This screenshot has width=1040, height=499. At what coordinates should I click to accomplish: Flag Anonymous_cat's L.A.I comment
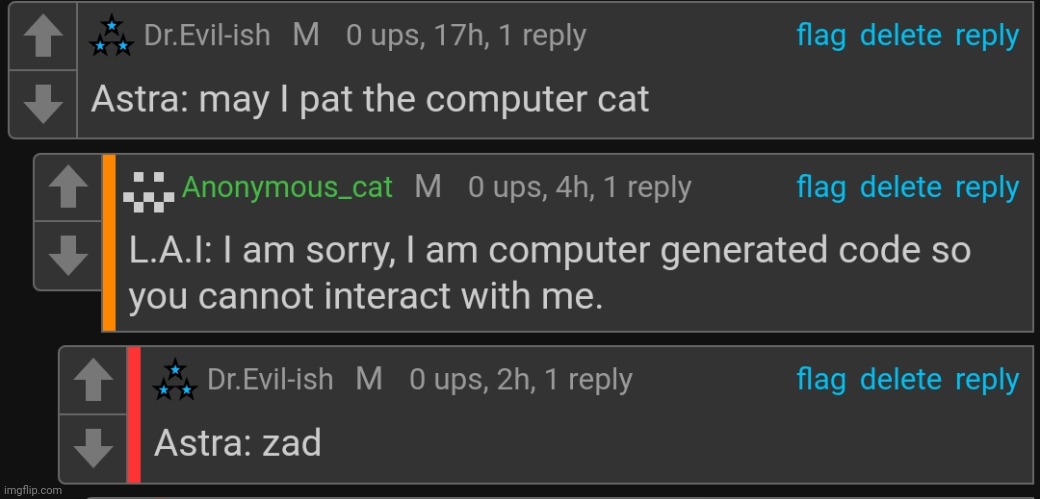821,187
